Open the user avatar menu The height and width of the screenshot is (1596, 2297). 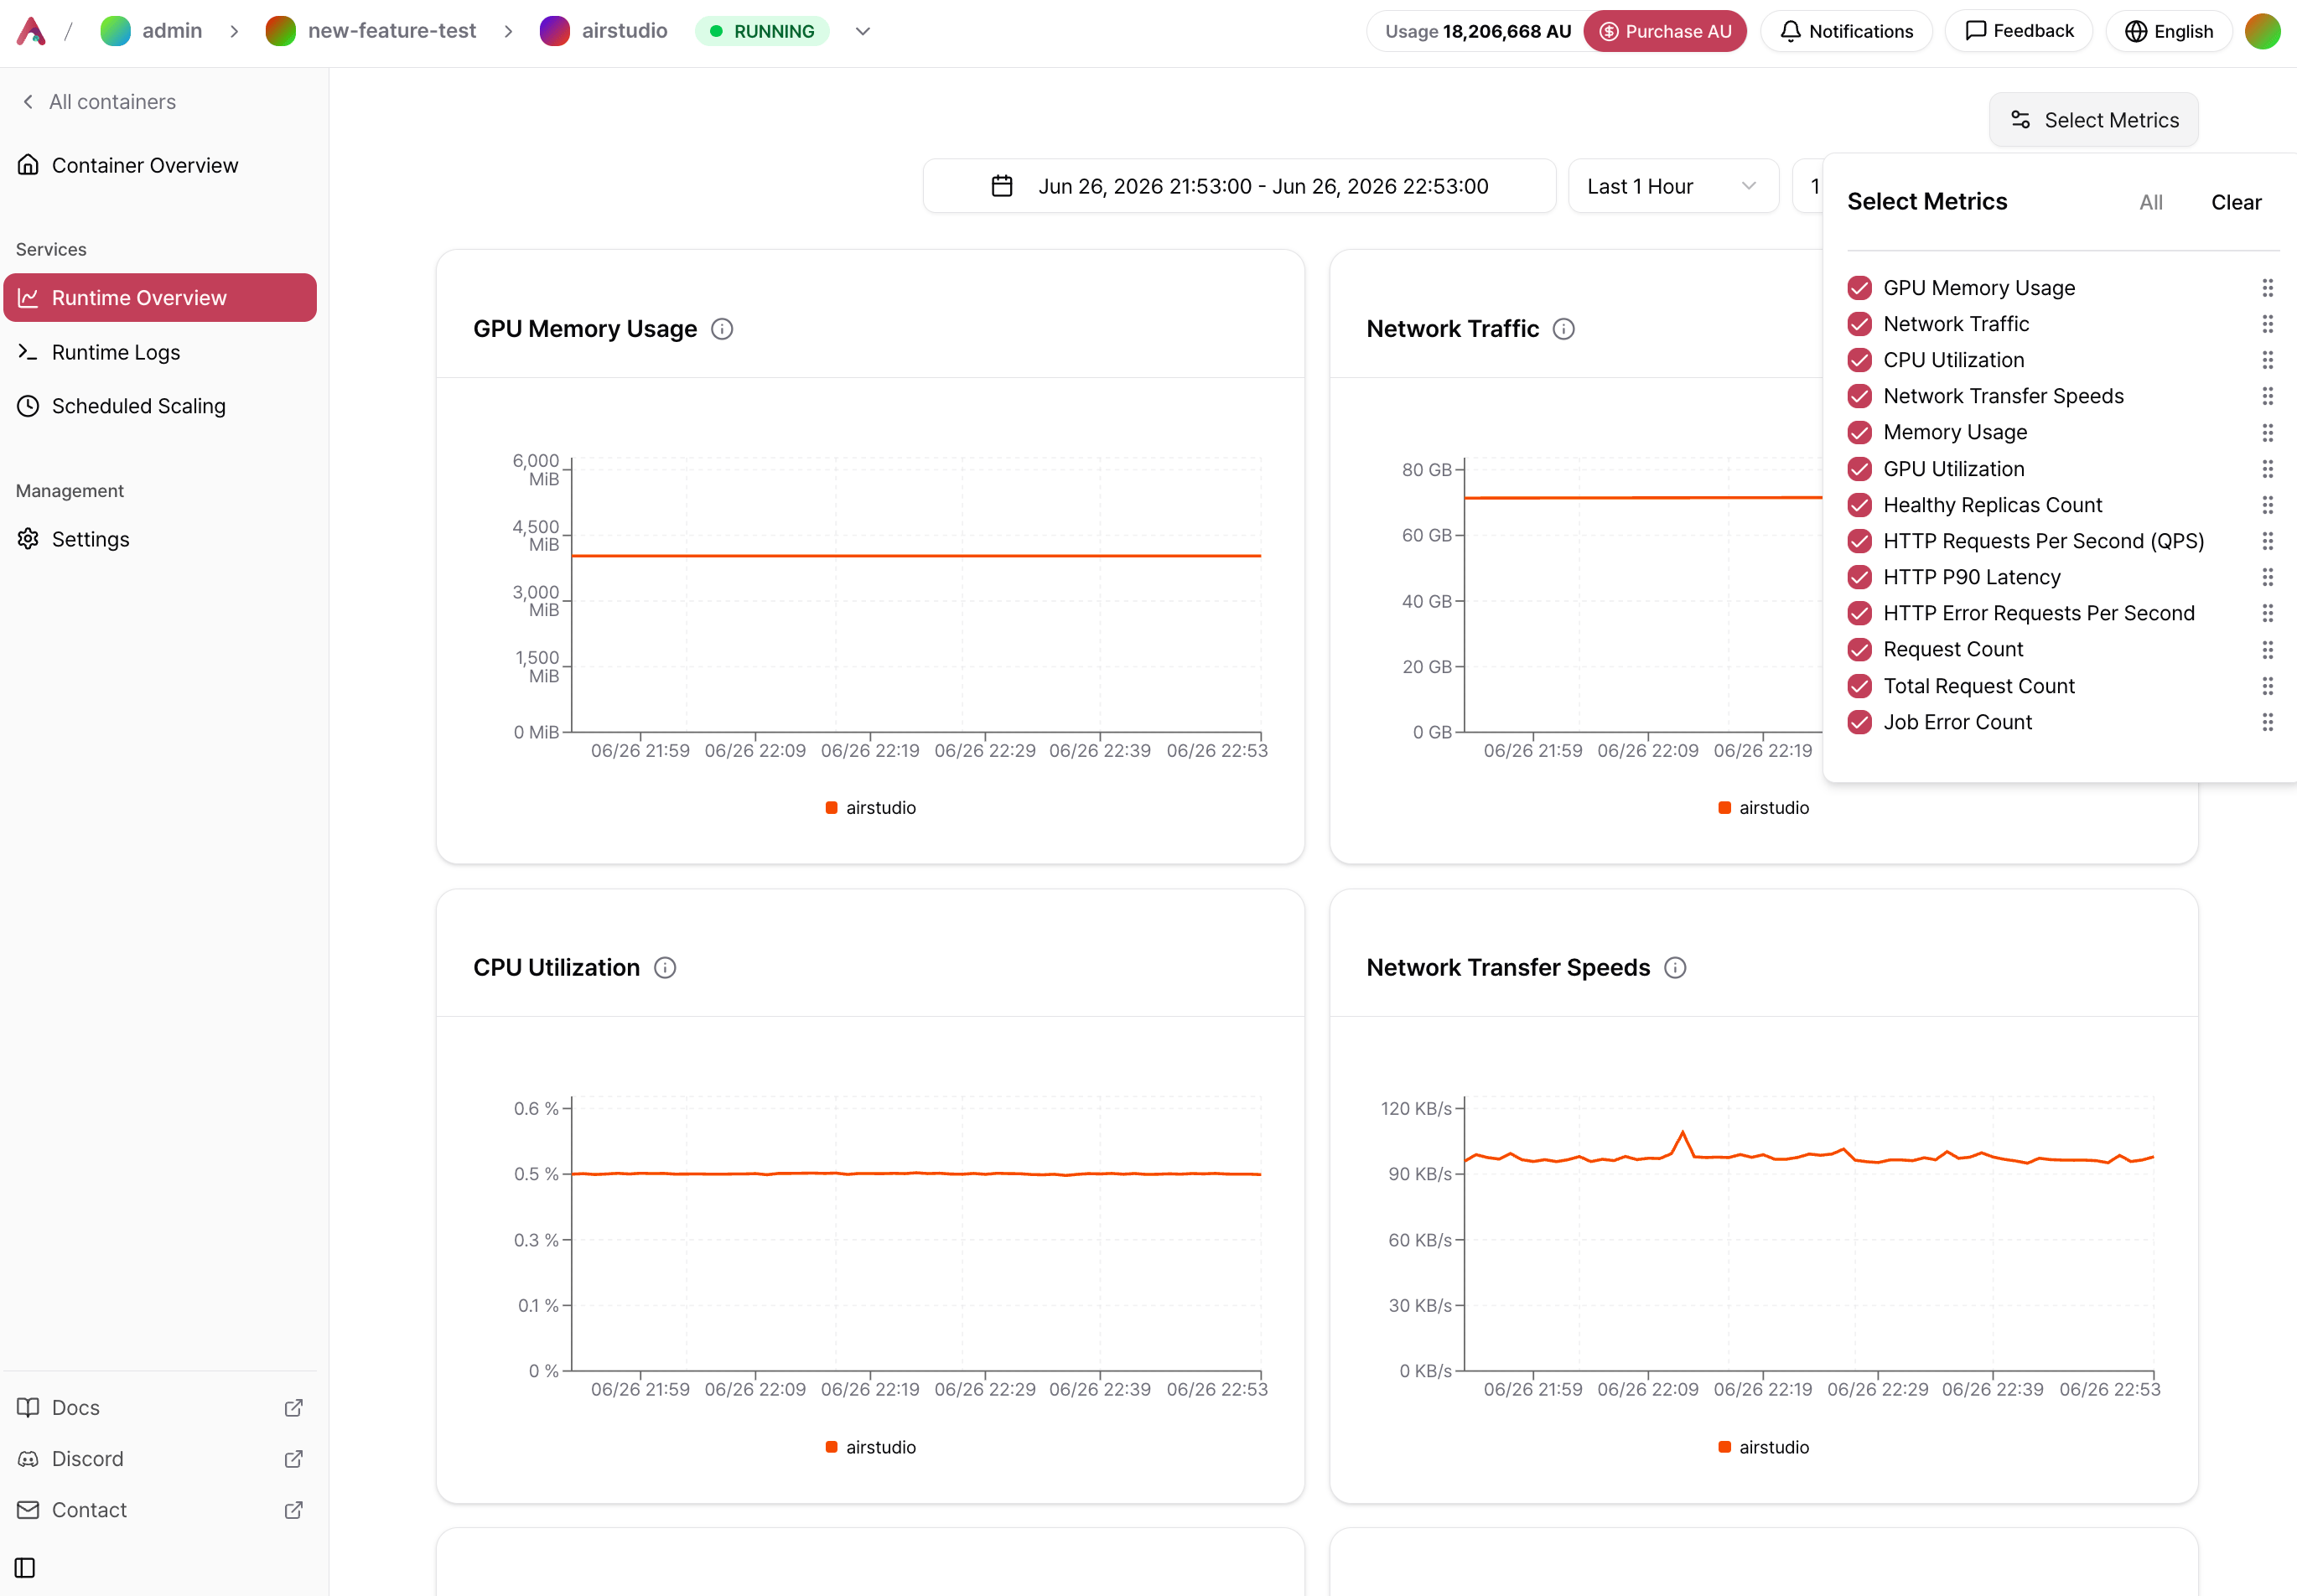click(x=2262, y=31)
